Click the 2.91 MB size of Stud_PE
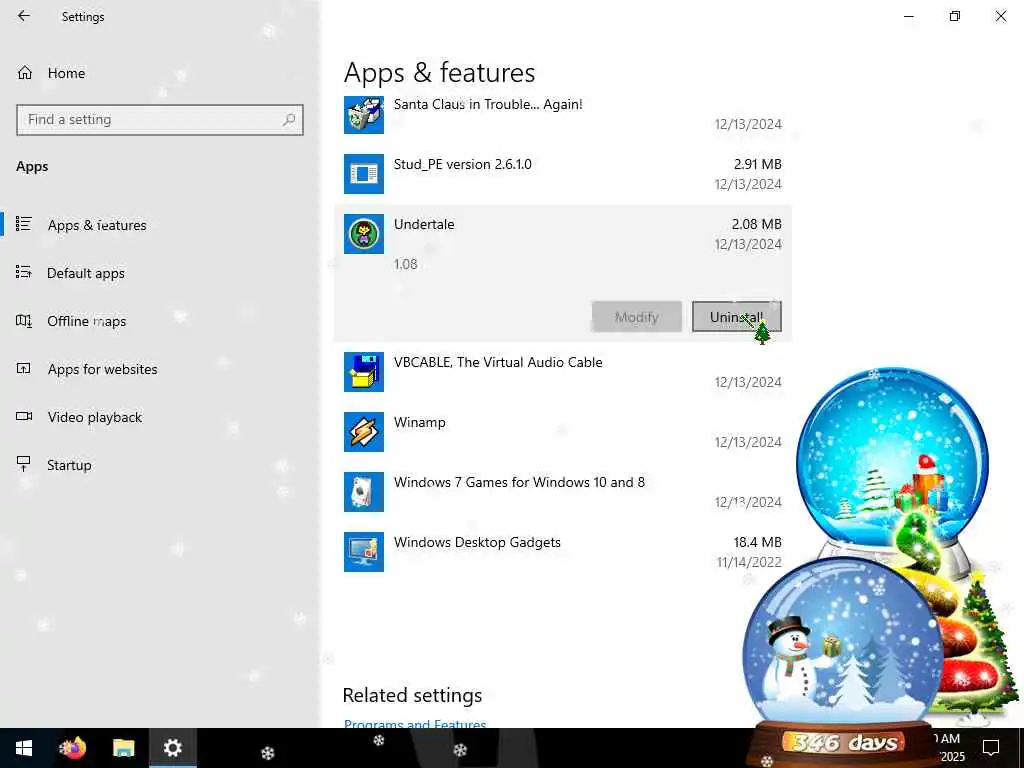This screenshot has height=768, width=1024. coord(758,164)
